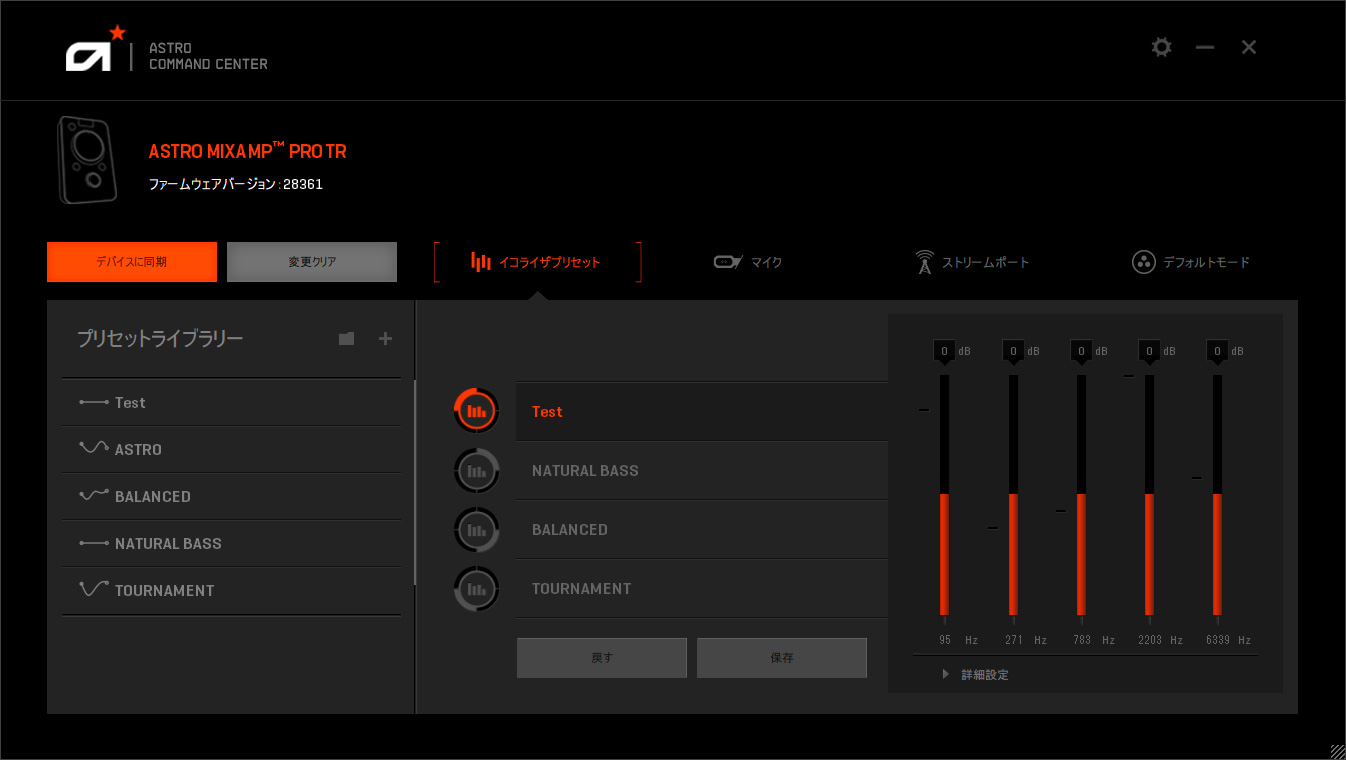
Task: Click the 6339 Hz equalizer slider bar
Action: 1217,495
